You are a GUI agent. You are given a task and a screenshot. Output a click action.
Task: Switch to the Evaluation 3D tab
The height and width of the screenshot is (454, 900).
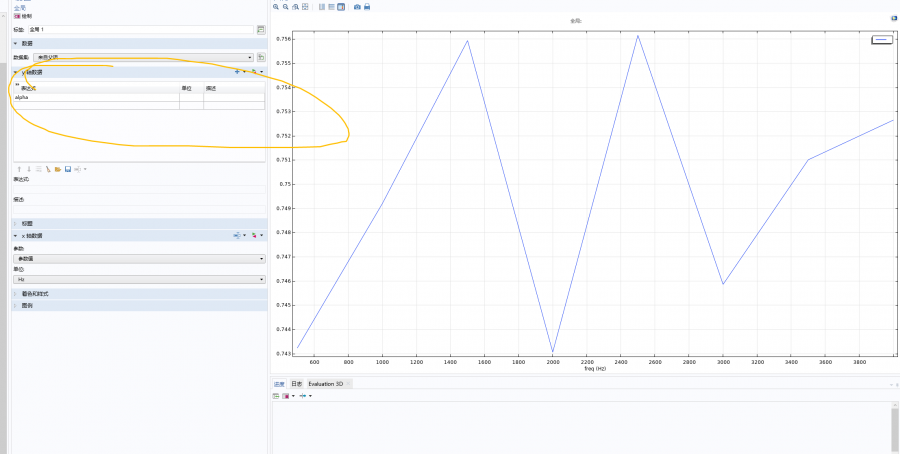329,384
